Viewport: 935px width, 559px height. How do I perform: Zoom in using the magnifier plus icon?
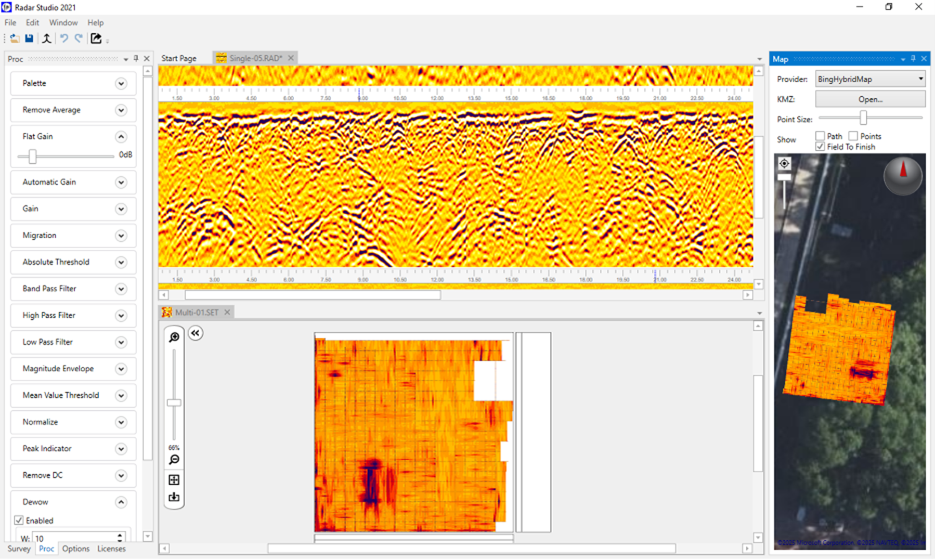click(174, 338)
